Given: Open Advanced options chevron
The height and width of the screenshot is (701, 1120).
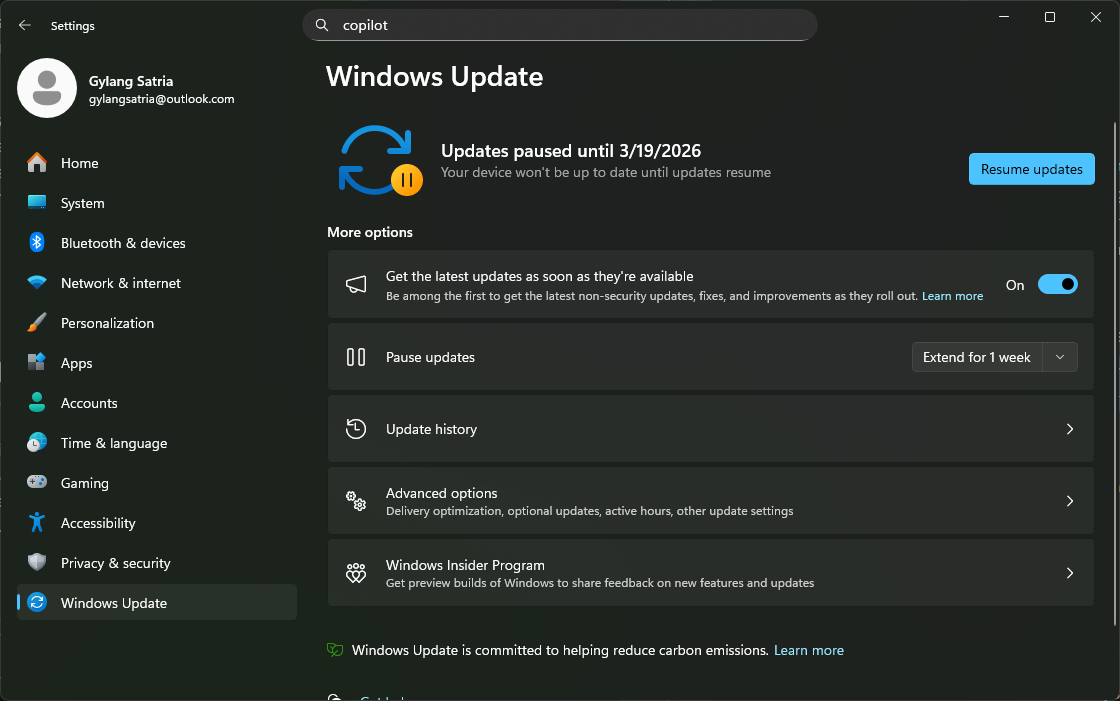Looking at the screenshot, I should tap(1069, 501).
